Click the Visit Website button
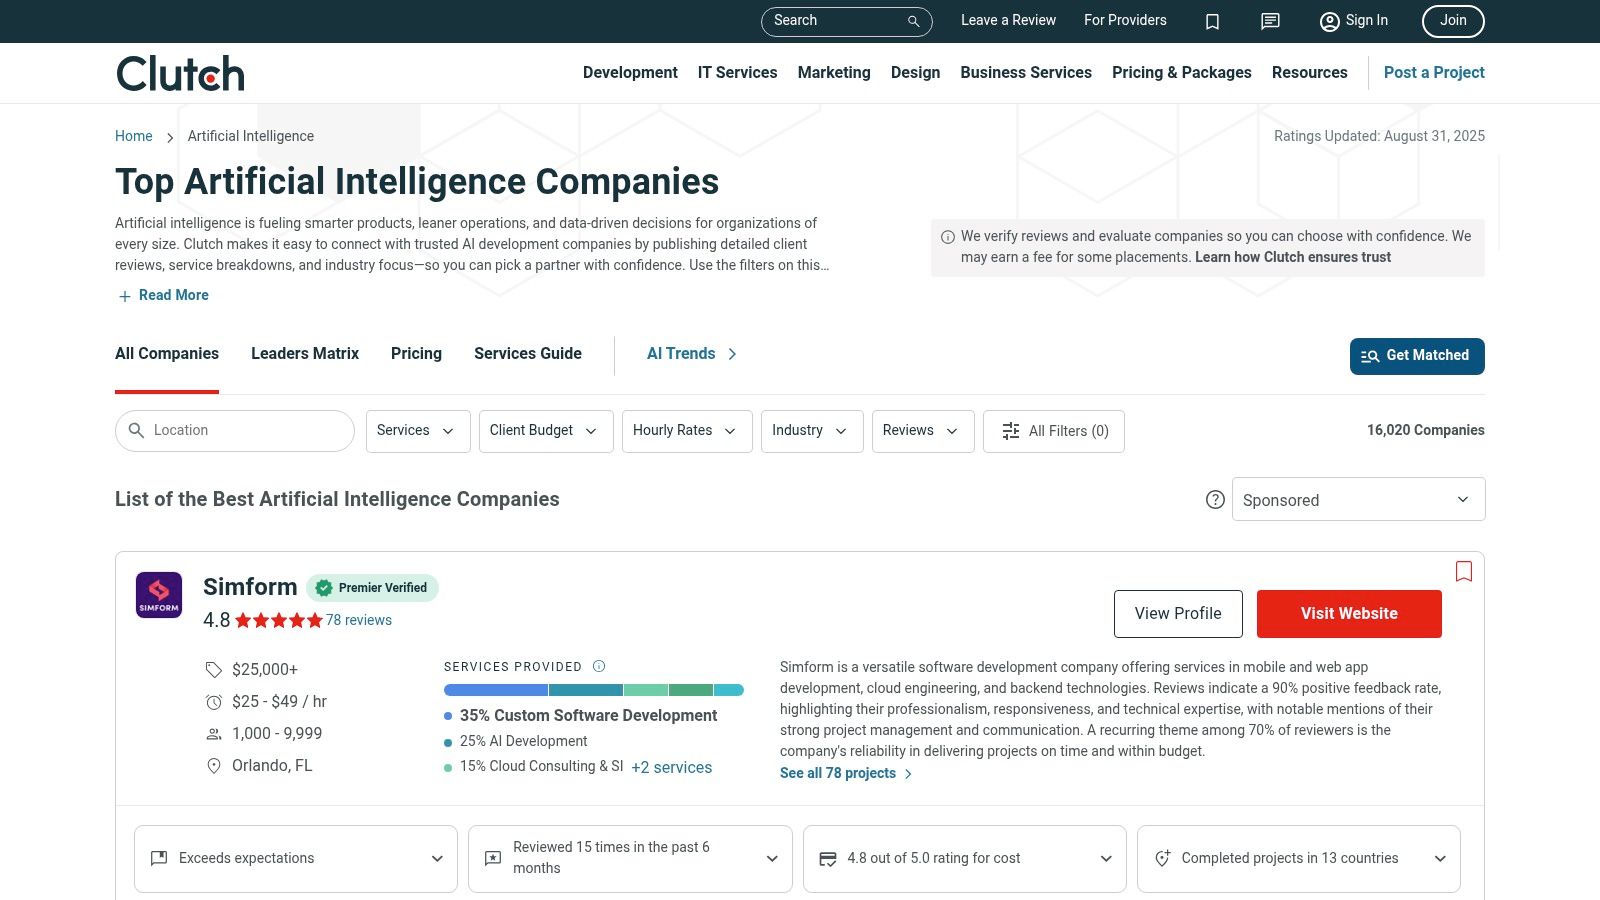The height and width of the screenshot is (900, 1600). 1349,614
